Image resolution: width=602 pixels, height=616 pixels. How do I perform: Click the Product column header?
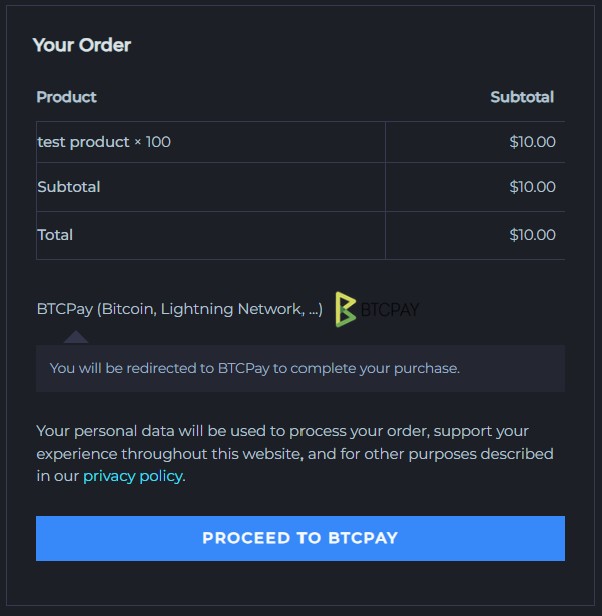[x=66, y=97]
